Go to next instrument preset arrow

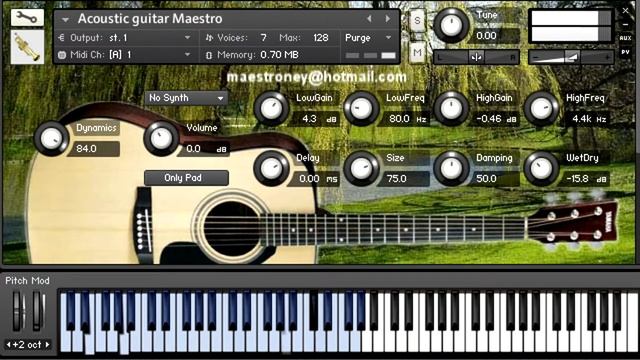pos(388,19)
